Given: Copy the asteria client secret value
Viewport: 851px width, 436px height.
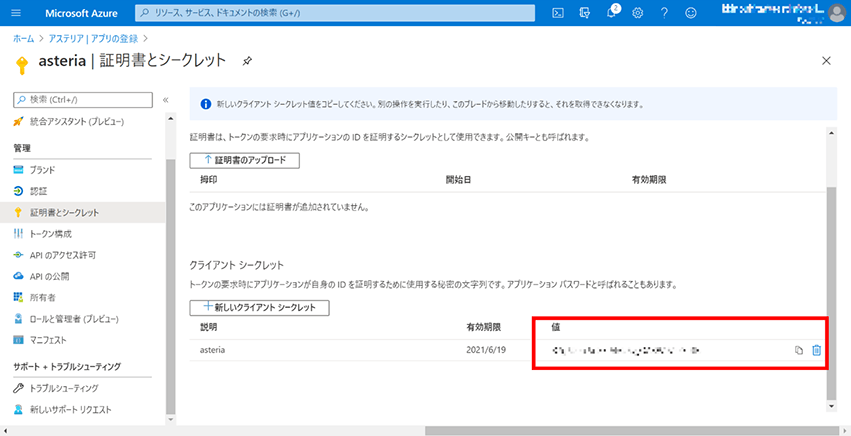Looking at the screenshot, I should point(798,350).
